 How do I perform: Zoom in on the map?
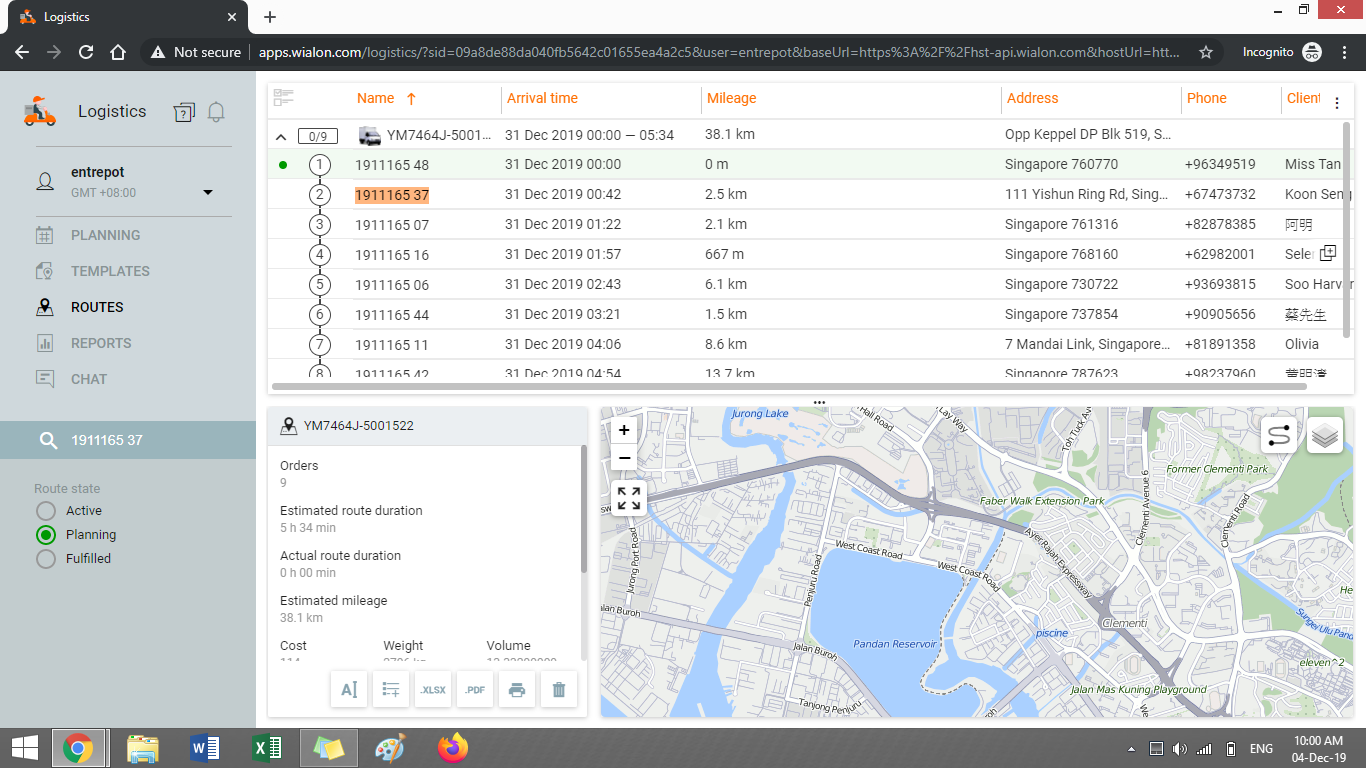624,431
